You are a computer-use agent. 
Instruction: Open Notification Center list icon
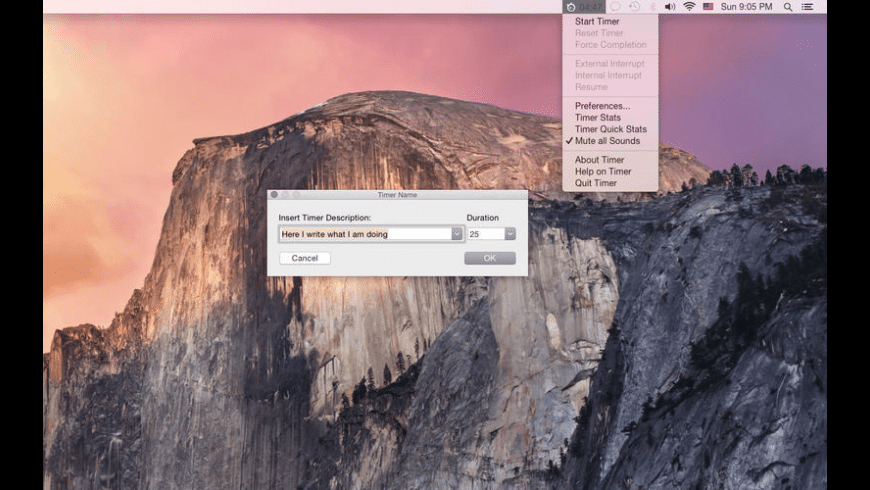807,7
